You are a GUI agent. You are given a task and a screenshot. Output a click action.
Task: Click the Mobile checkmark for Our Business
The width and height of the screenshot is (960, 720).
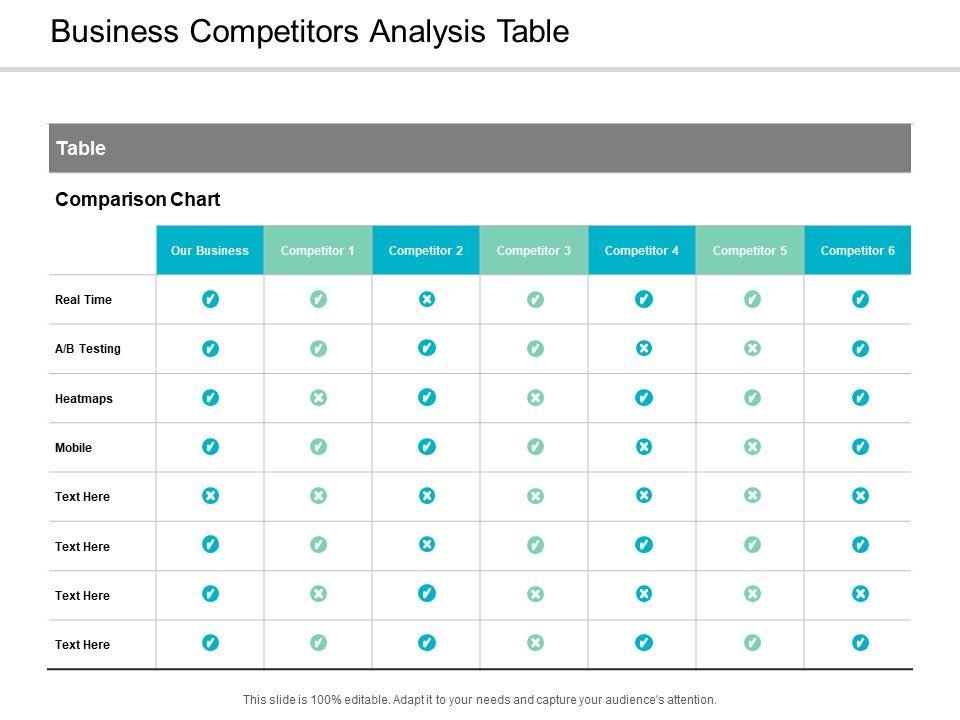[x=210, y=447]
